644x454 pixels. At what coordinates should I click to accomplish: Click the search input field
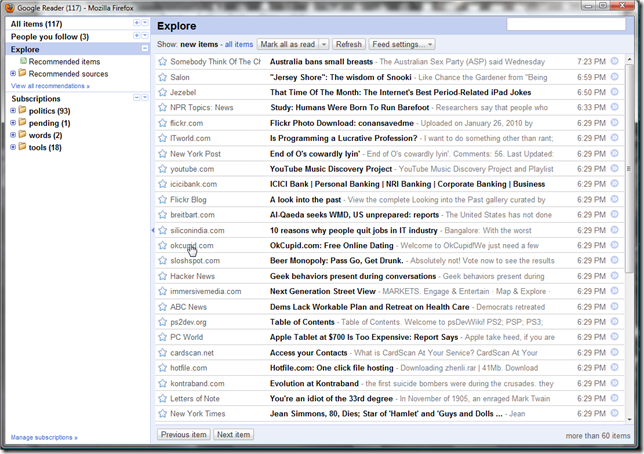click(566, 24)
